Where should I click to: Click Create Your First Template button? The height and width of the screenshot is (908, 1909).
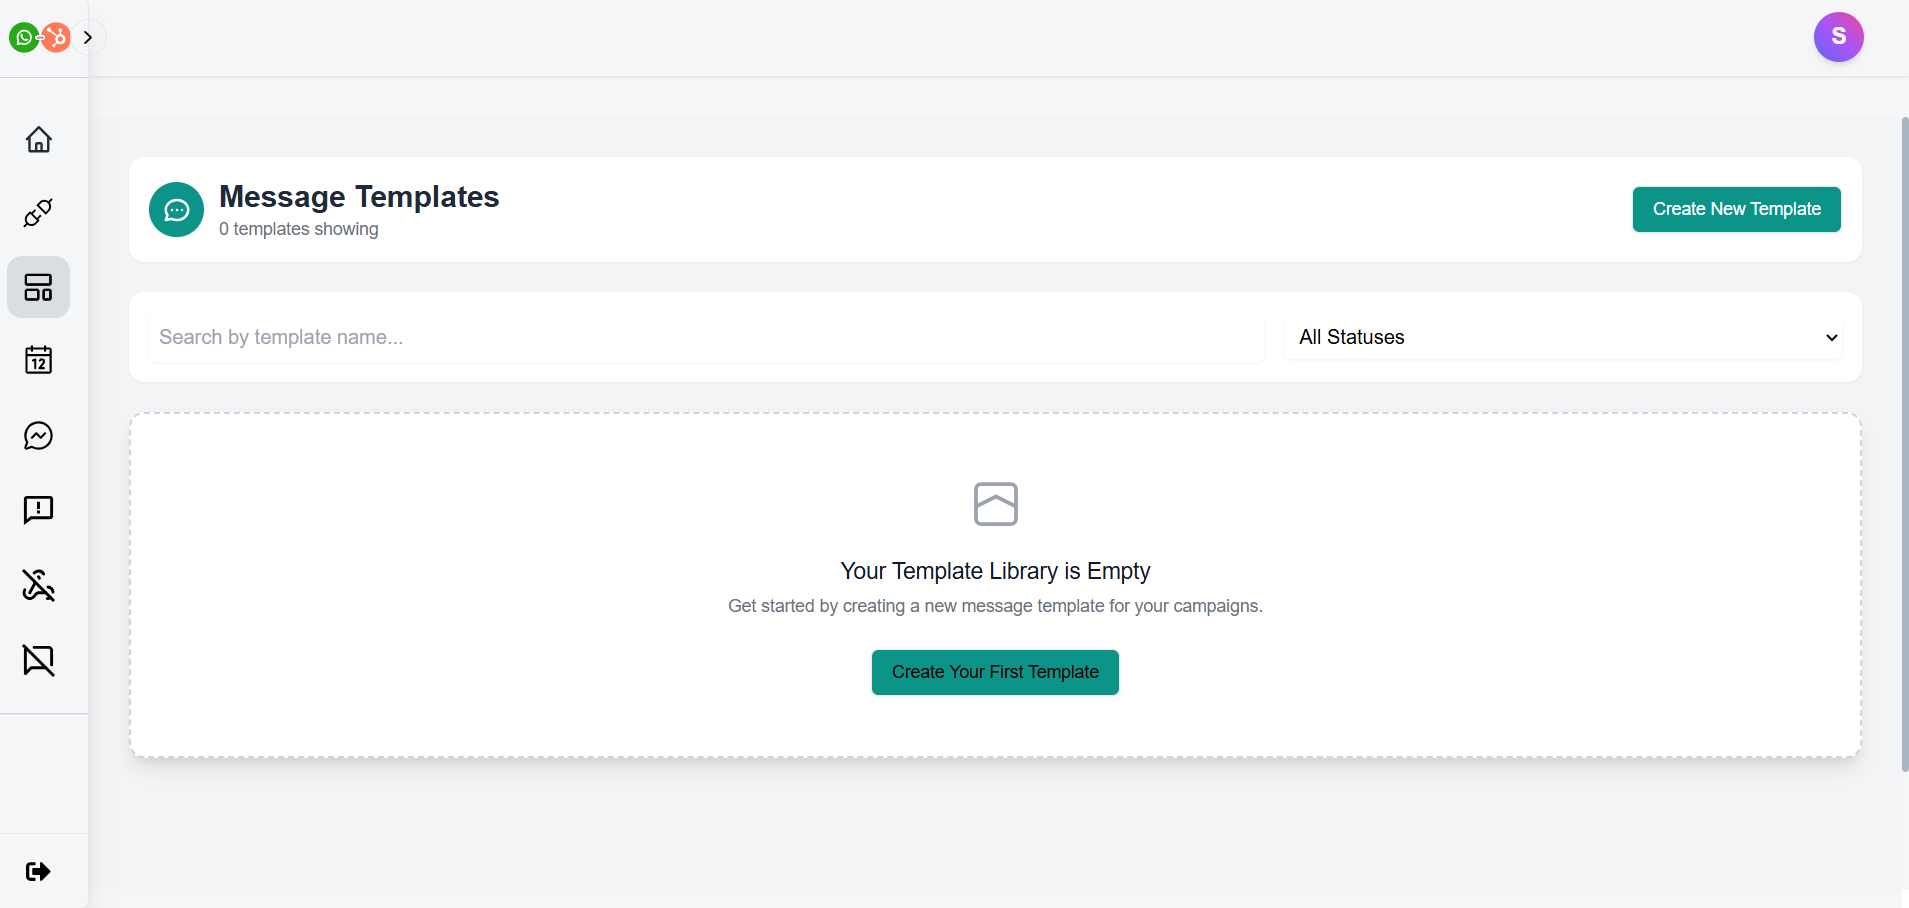995,672
